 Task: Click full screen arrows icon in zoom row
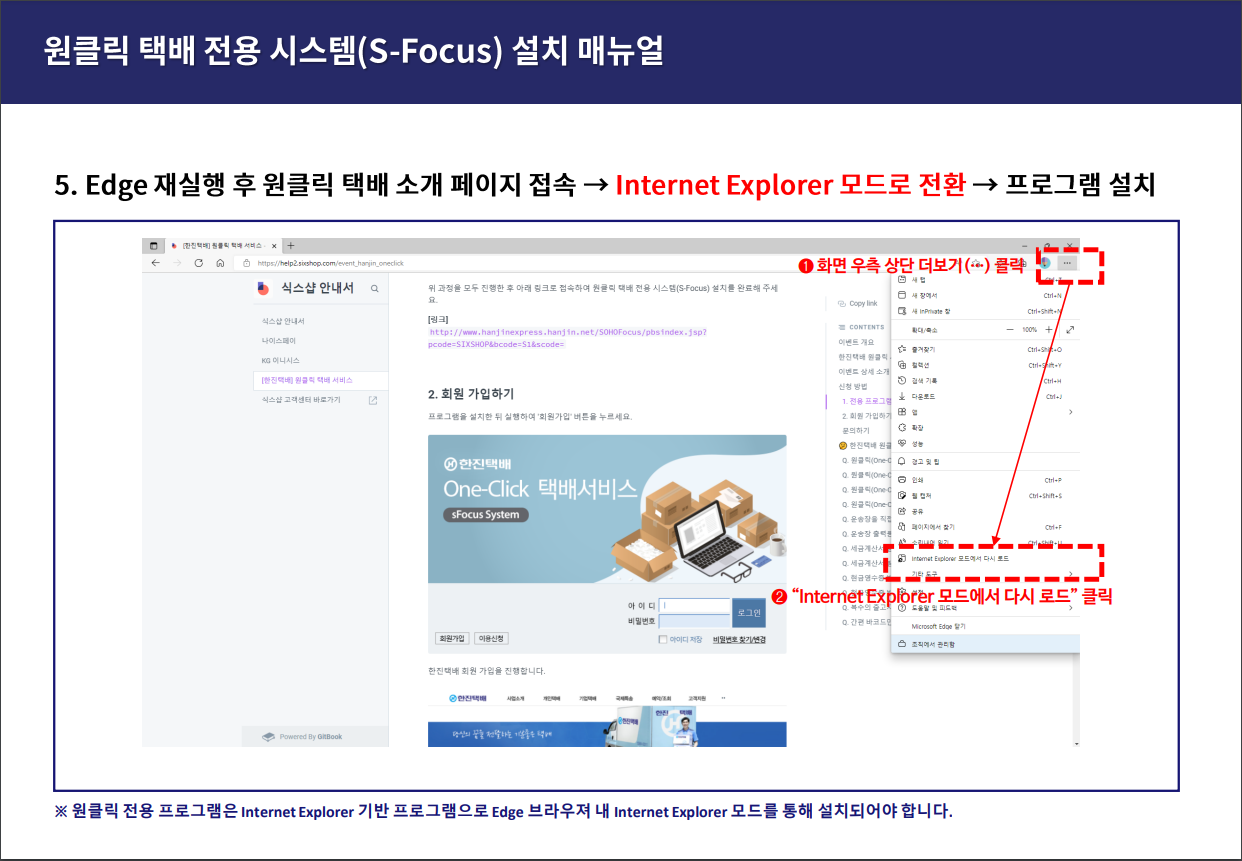pyautogui.click(x=1070, y=329)
